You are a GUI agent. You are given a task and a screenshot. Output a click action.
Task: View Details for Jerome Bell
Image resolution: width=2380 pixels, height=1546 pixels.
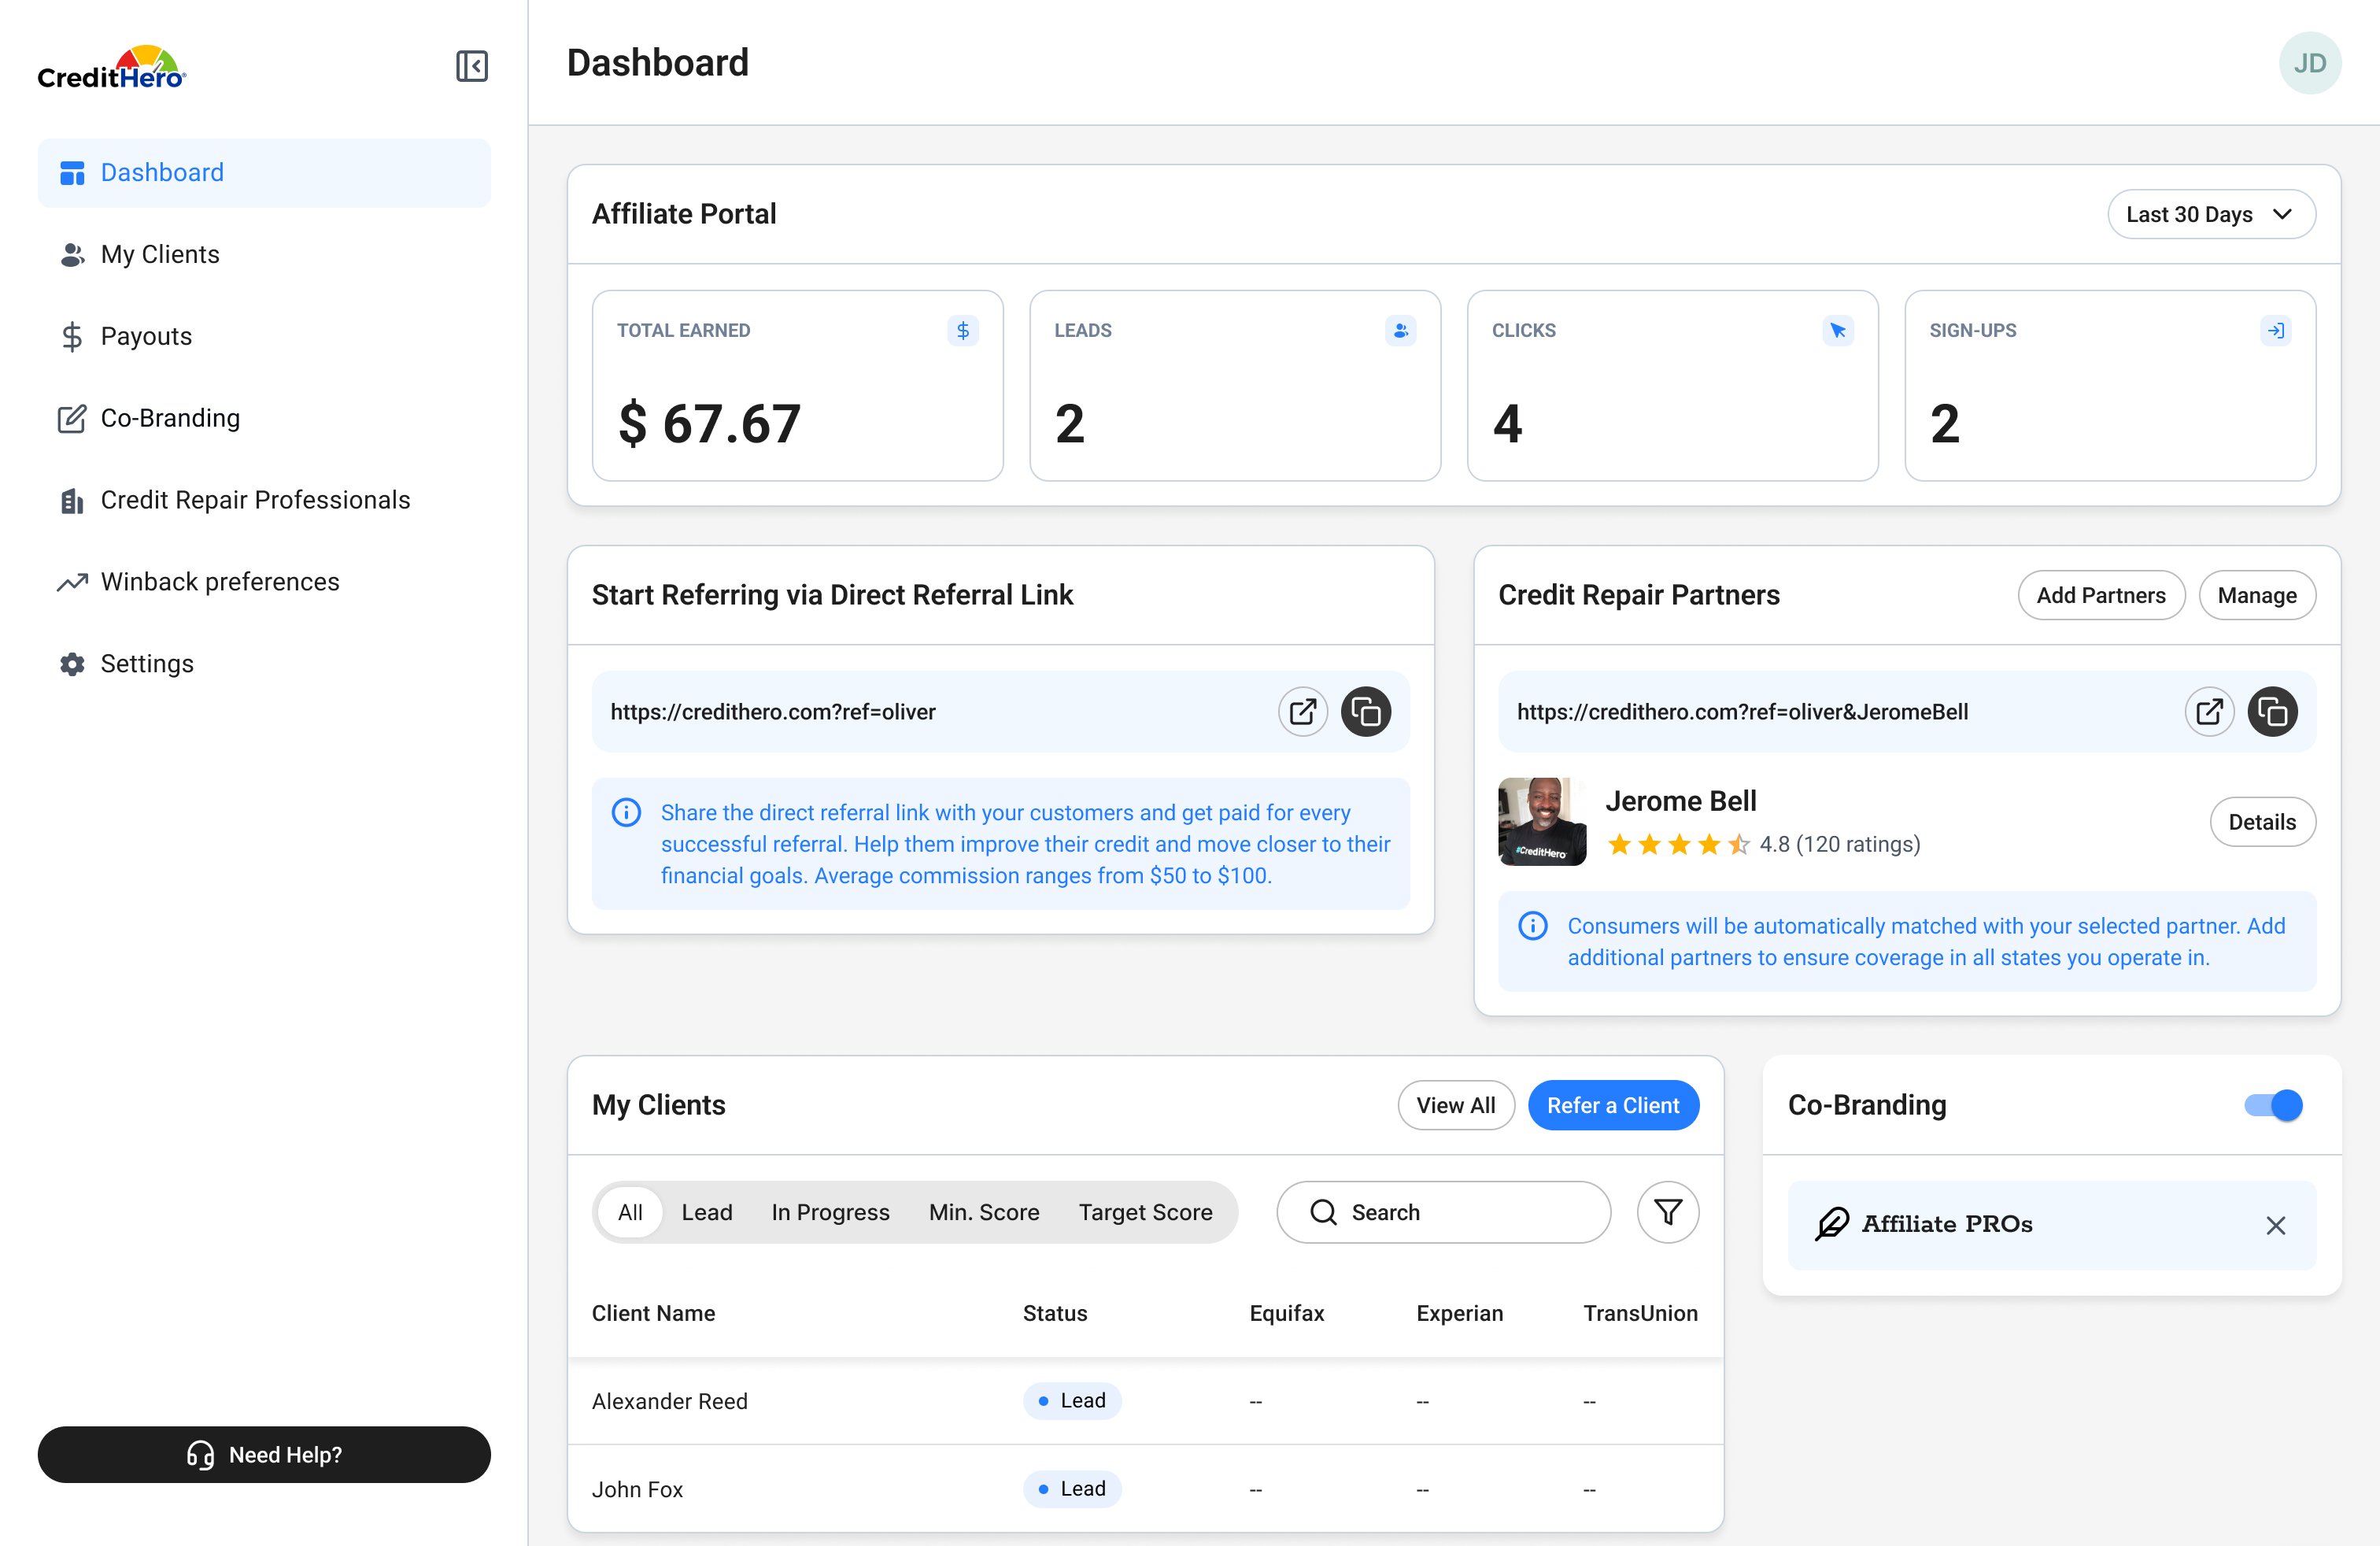(2261, 822)
